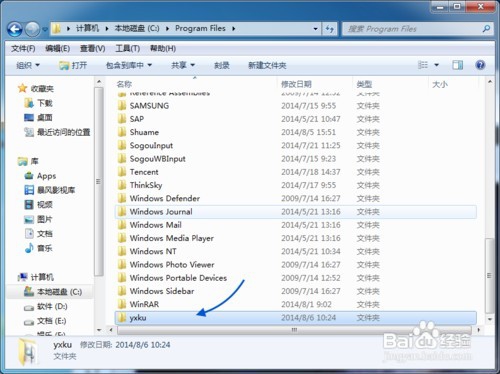This screenshot has height=374, width=500.
Task: Expand the arrow after Program Files breadcrumb
Action: (x=234, y=29)
